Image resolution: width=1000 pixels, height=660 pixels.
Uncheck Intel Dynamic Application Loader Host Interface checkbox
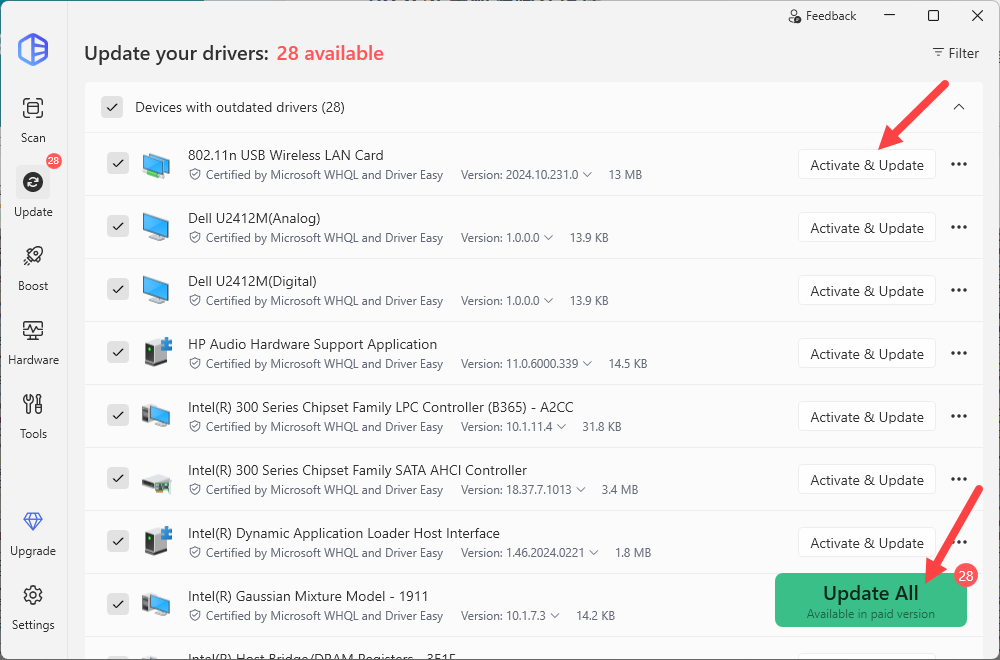[x=118, y=541]
